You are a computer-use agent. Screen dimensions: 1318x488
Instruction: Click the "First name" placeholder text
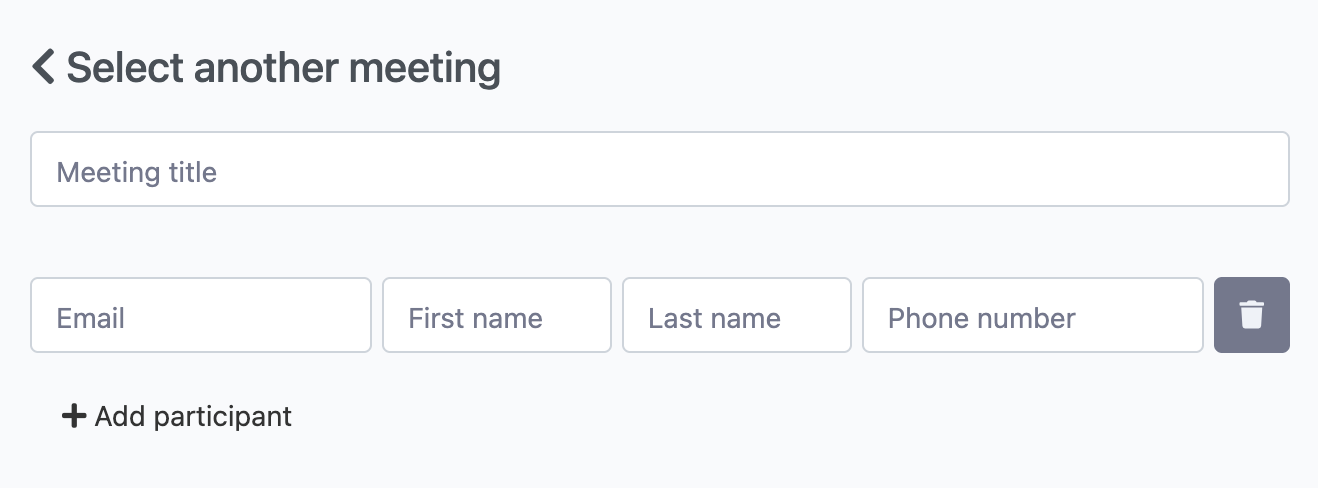pyautogui.click(x=475, y=319)
